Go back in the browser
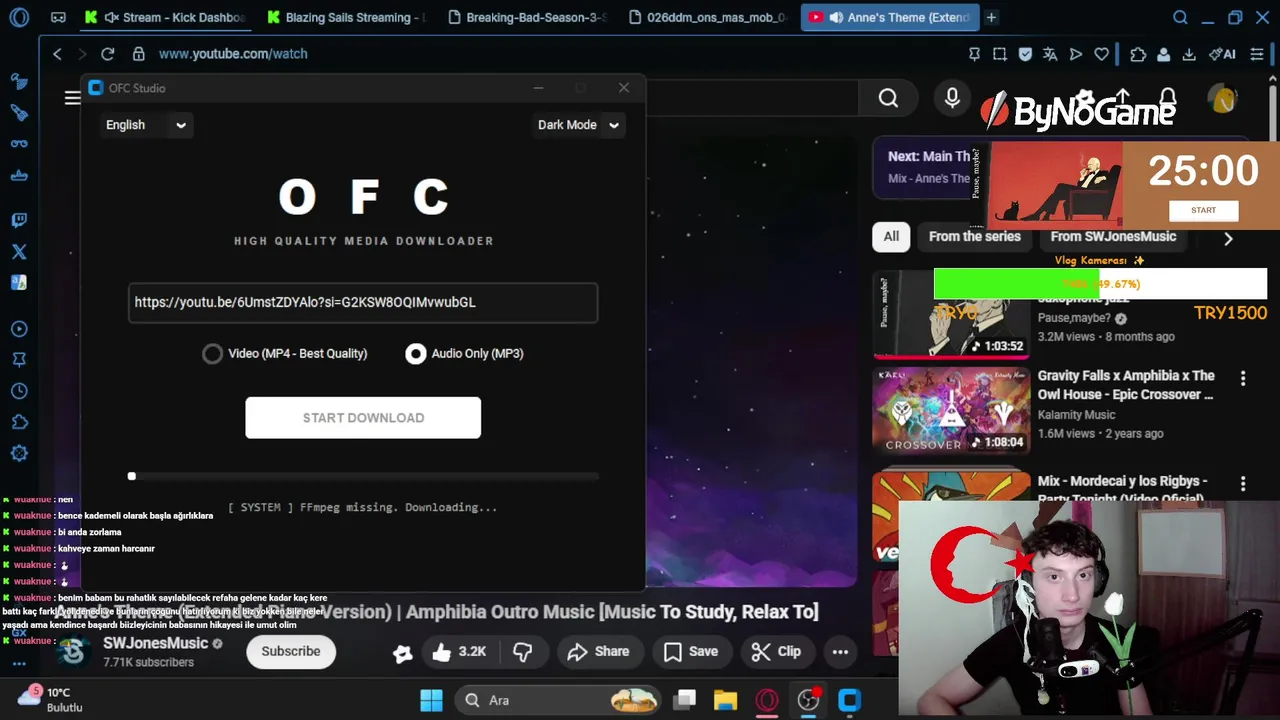Viewport: 1280px width, 720px height. coord(57,54)
